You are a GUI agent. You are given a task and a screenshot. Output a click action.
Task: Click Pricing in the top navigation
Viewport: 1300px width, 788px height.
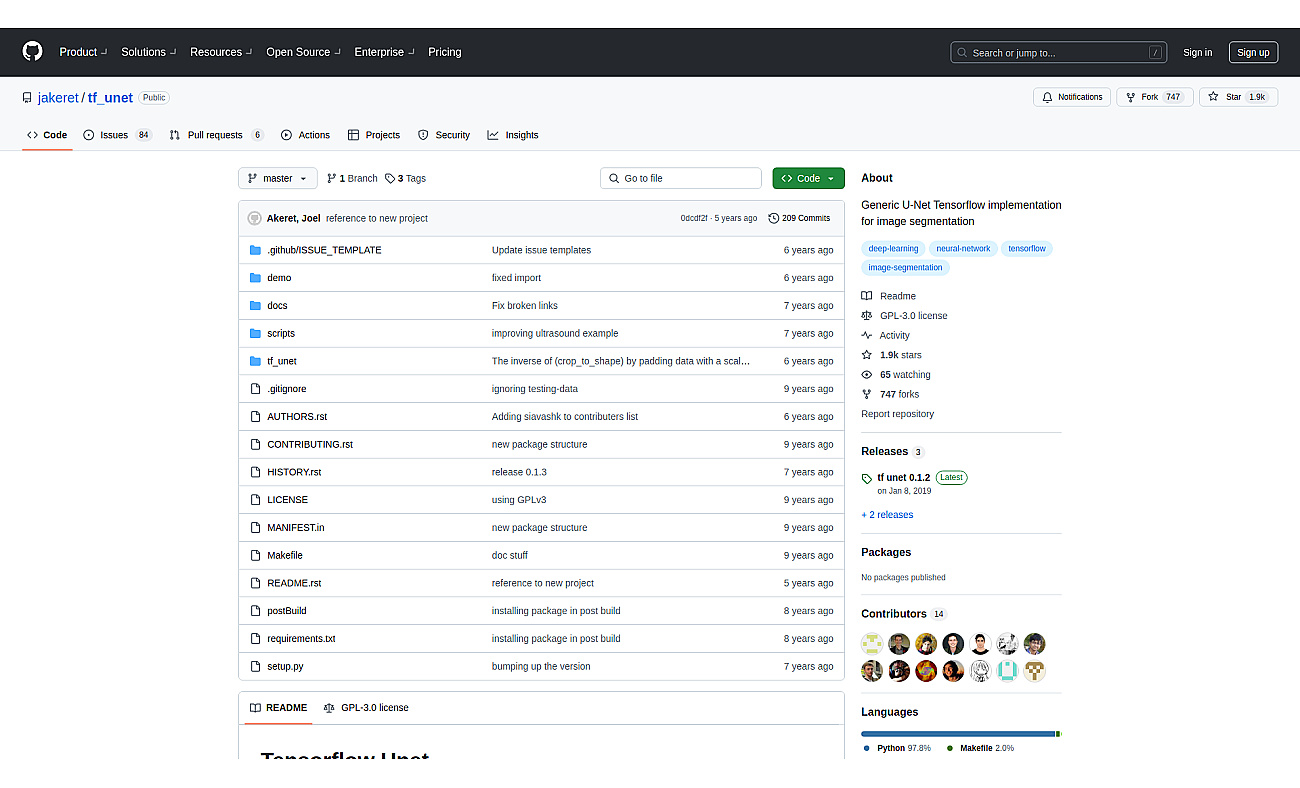click(445, 52)
